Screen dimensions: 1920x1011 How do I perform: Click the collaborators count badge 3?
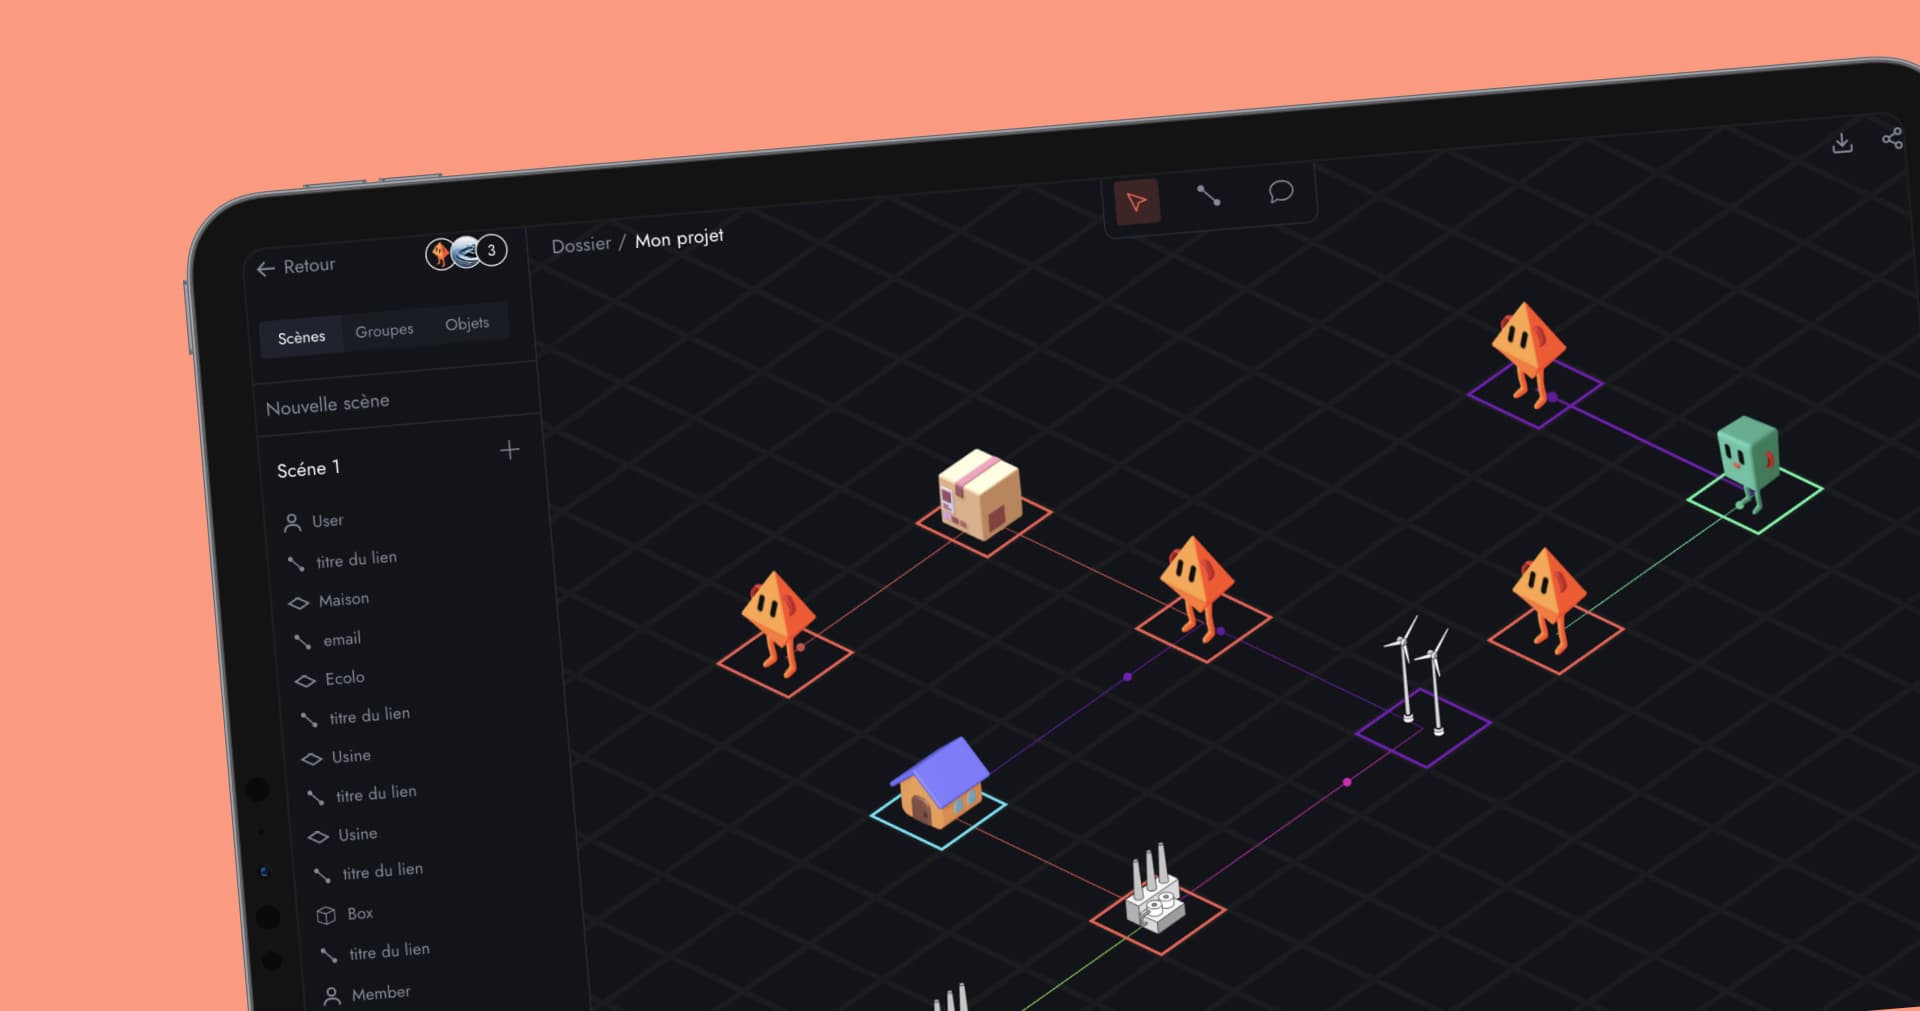[491, 250]
